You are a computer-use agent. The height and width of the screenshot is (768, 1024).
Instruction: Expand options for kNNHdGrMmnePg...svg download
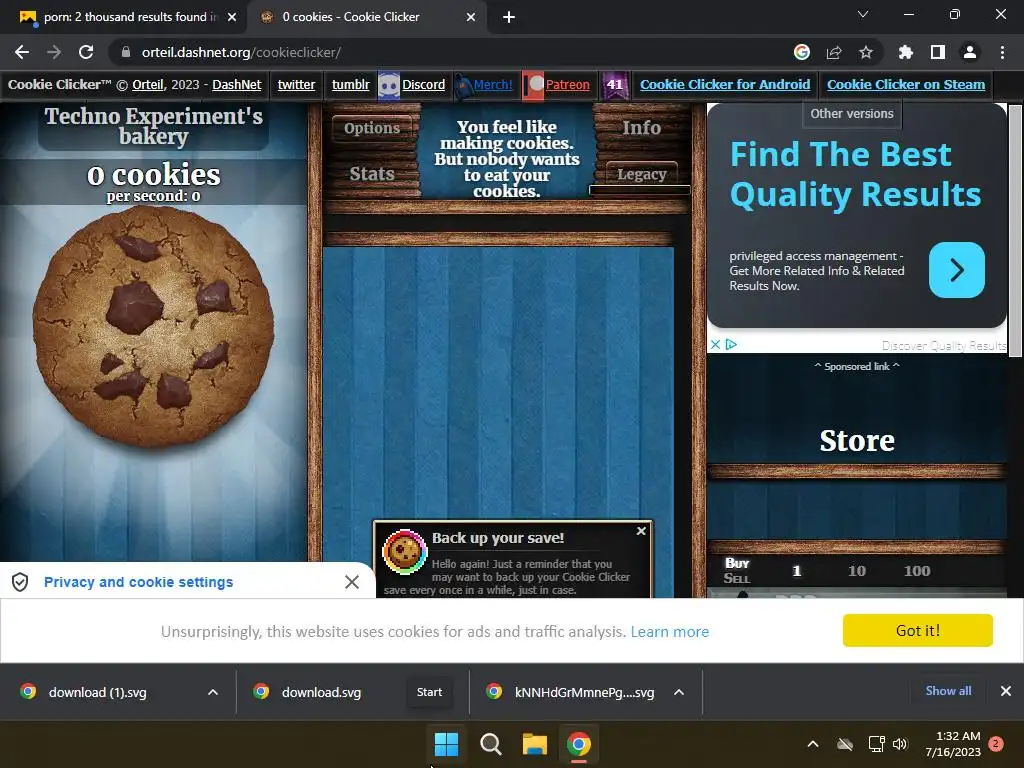(x=679, y=692)
